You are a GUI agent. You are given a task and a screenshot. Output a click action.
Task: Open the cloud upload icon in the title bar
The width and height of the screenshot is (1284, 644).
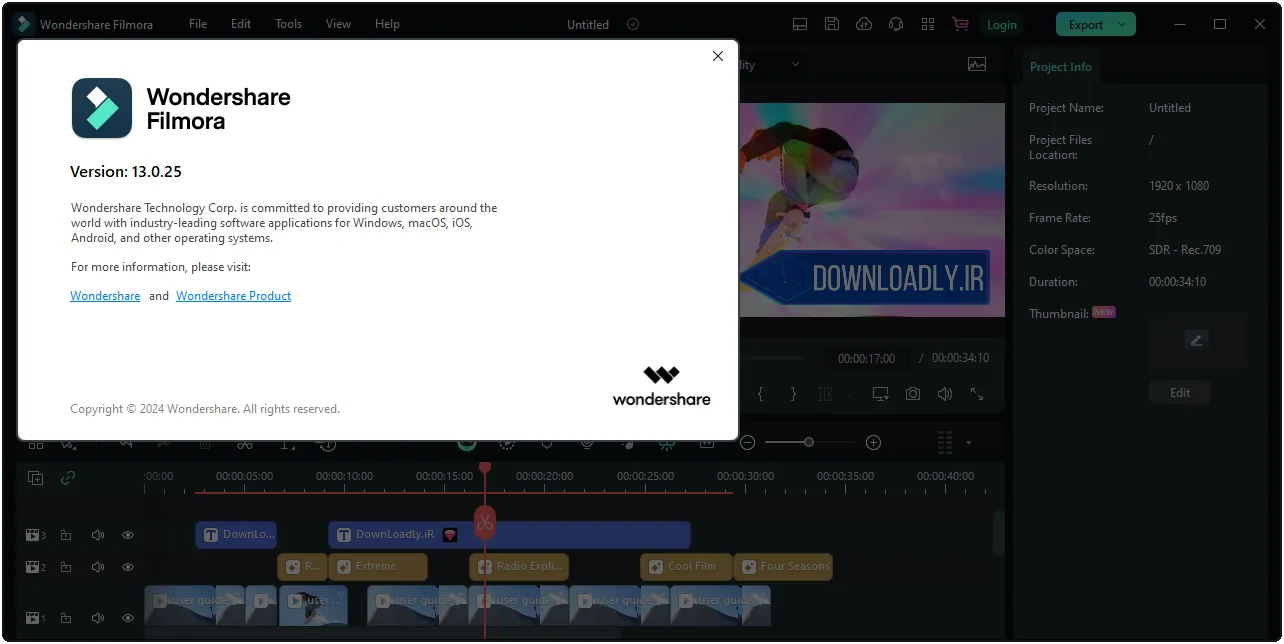(x=864, y=24)
